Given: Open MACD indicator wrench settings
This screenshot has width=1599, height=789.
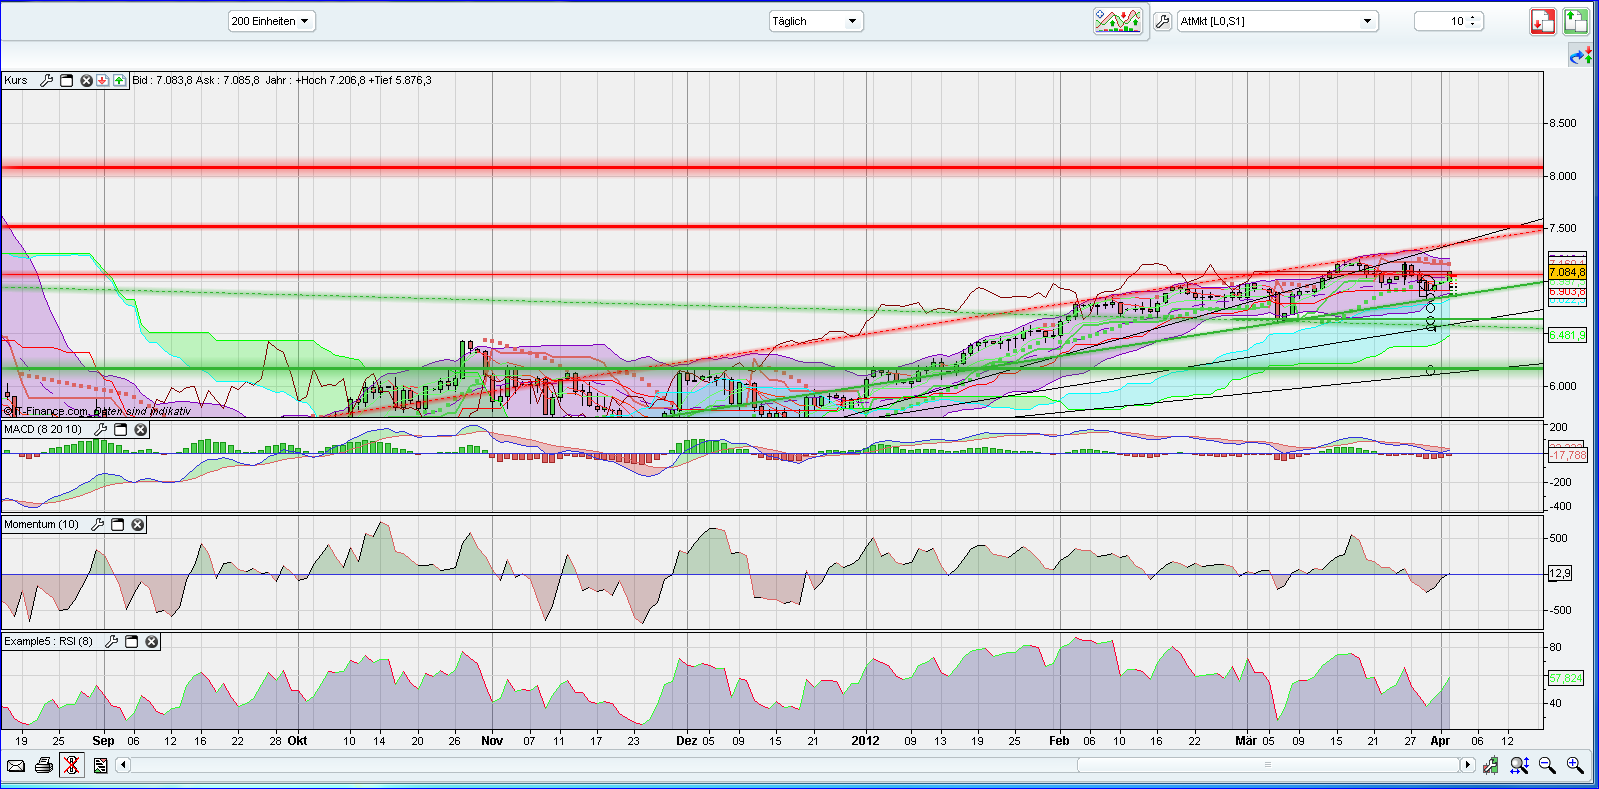Looking at the screenshot, I should (100, 430).
